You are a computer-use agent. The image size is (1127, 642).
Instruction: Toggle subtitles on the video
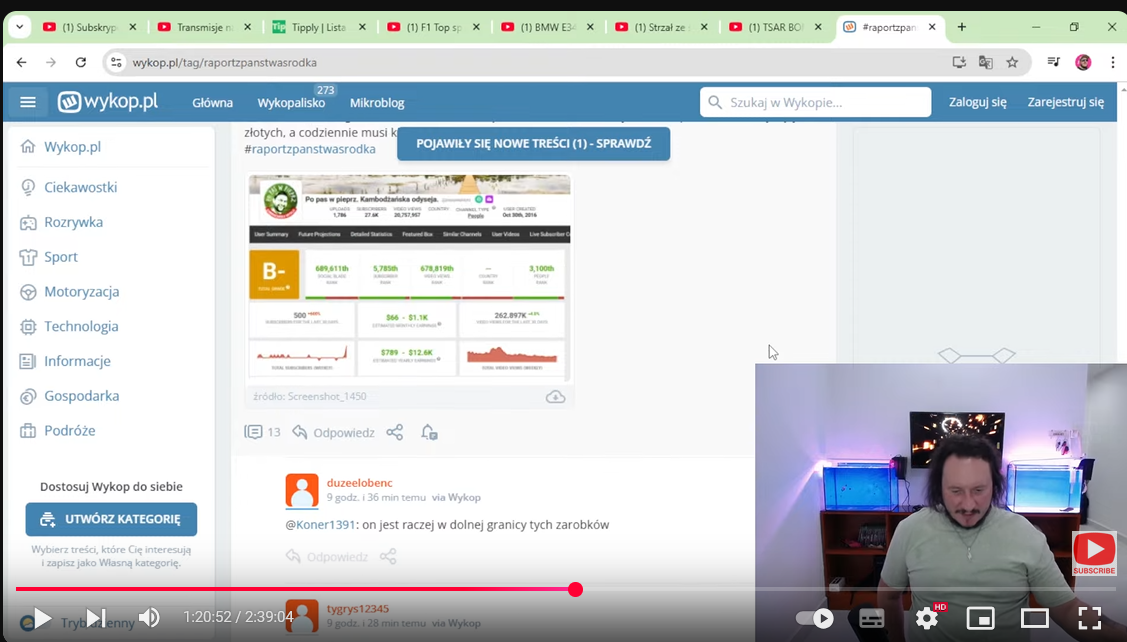[x=872, y=618]
